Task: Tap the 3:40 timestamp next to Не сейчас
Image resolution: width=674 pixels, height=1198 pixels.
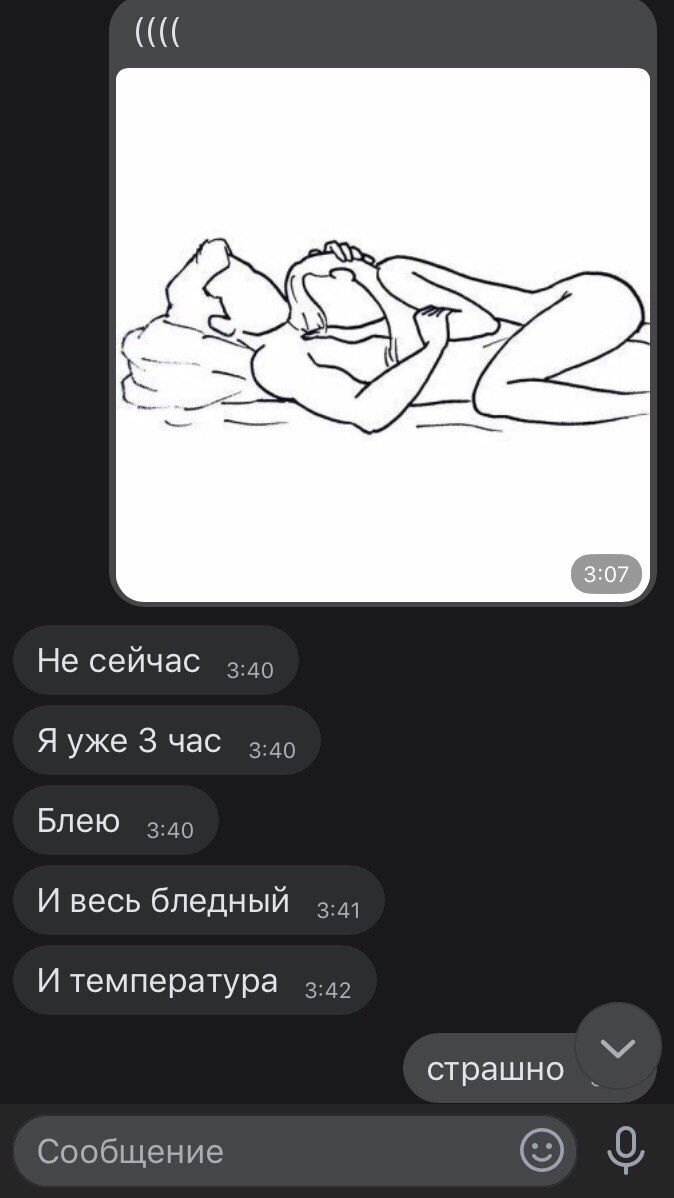Action: pos(250,670)
